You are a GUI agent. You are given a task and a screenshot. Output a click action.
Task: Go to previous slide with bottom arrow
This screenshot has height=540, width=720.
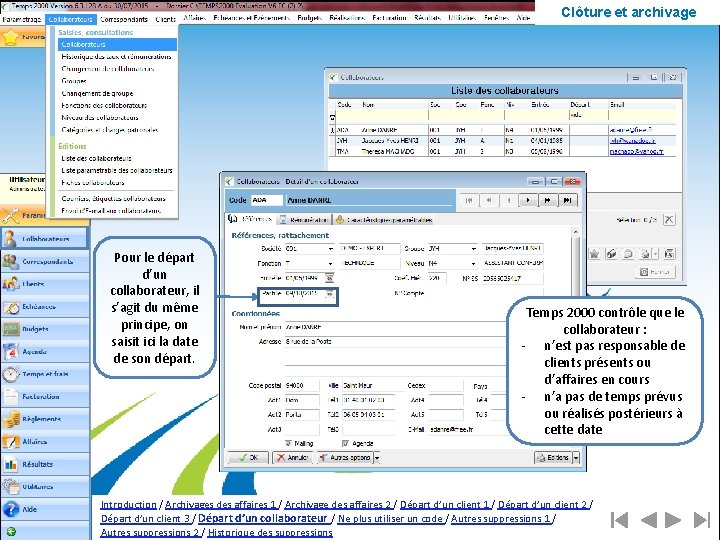(648, 520)
